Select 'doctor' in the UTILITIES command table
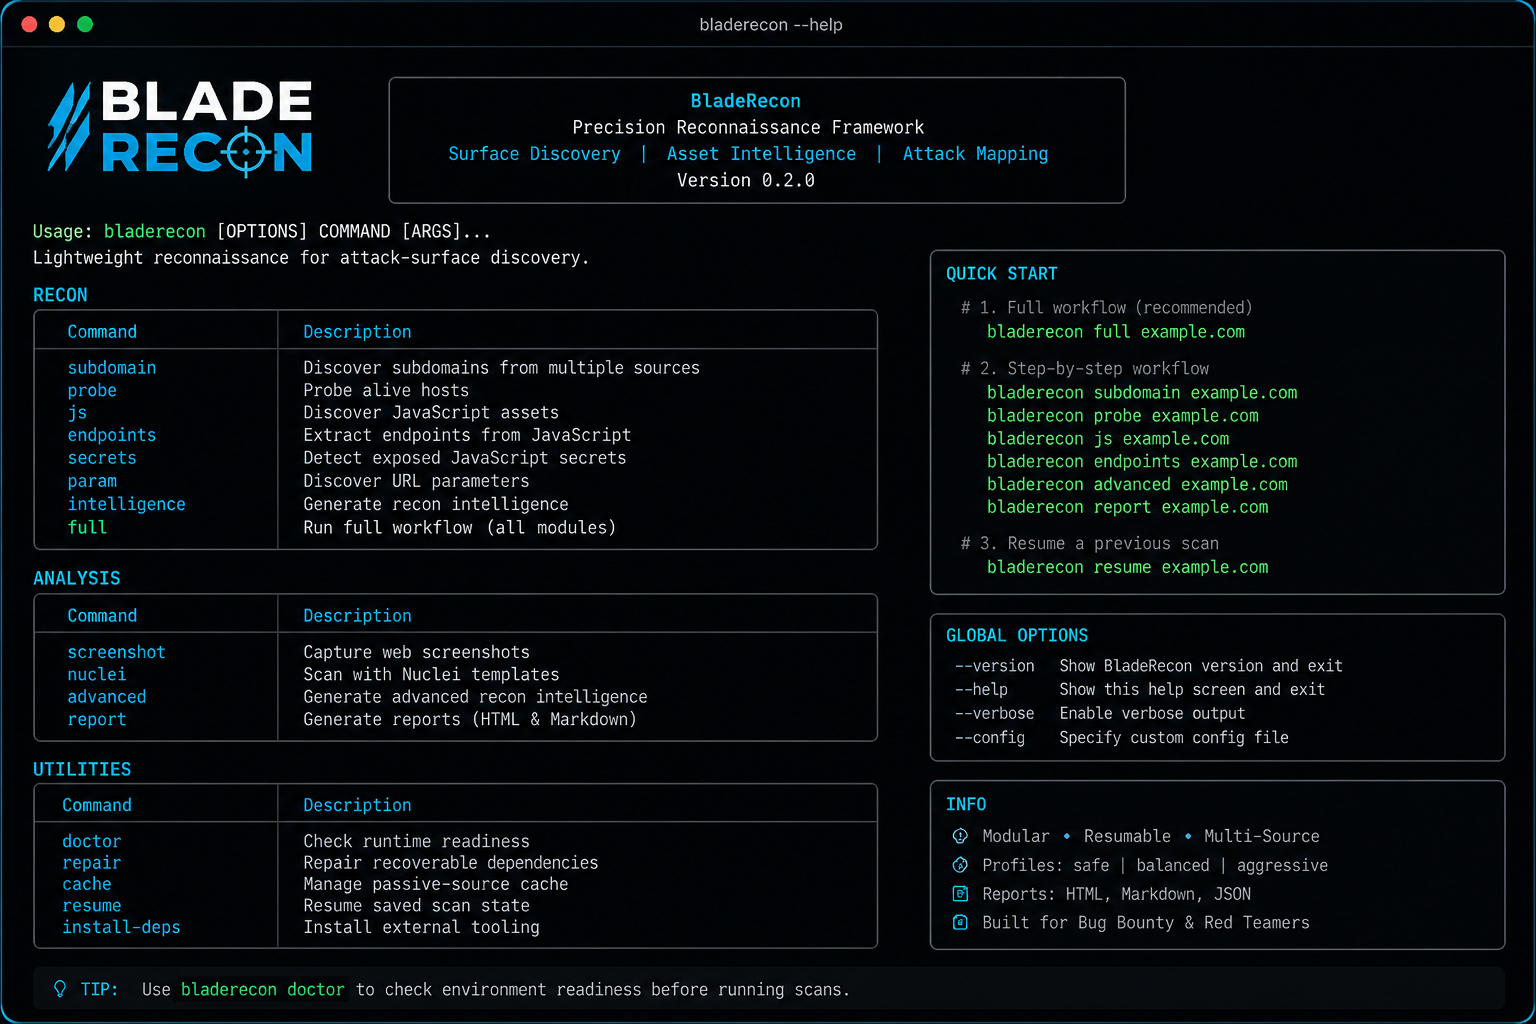The height and width of the screenshot is (1024, 1536). pyautogui.click(x=91, y=842)
